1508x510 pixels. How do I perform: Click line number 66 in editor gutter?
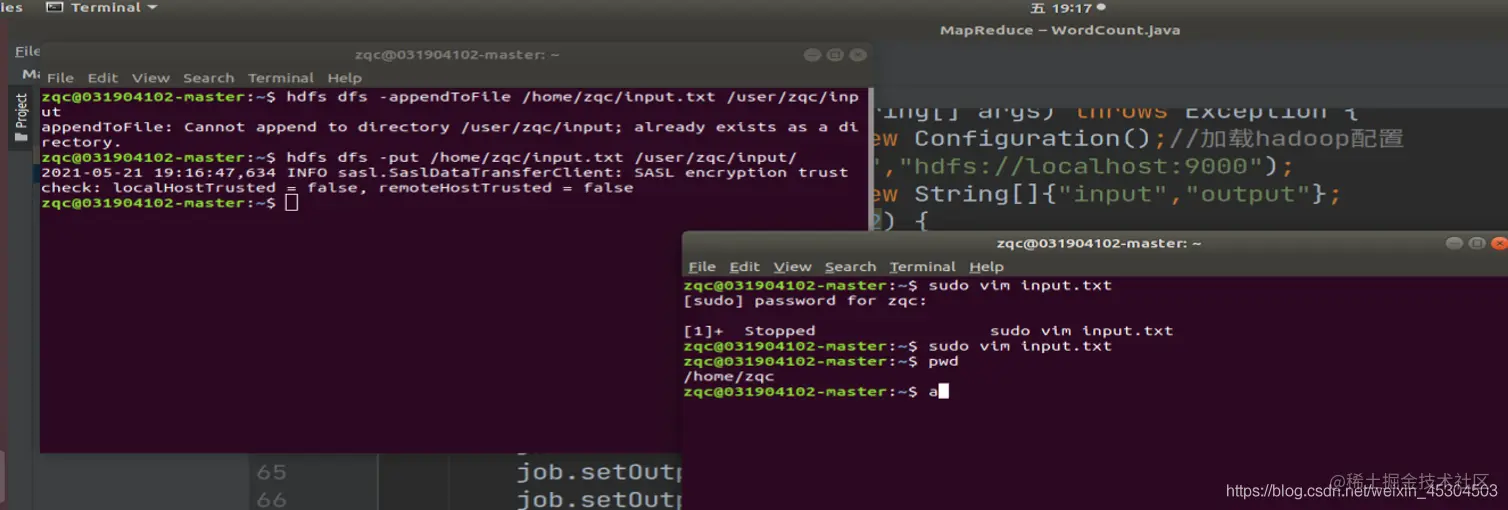271,499
